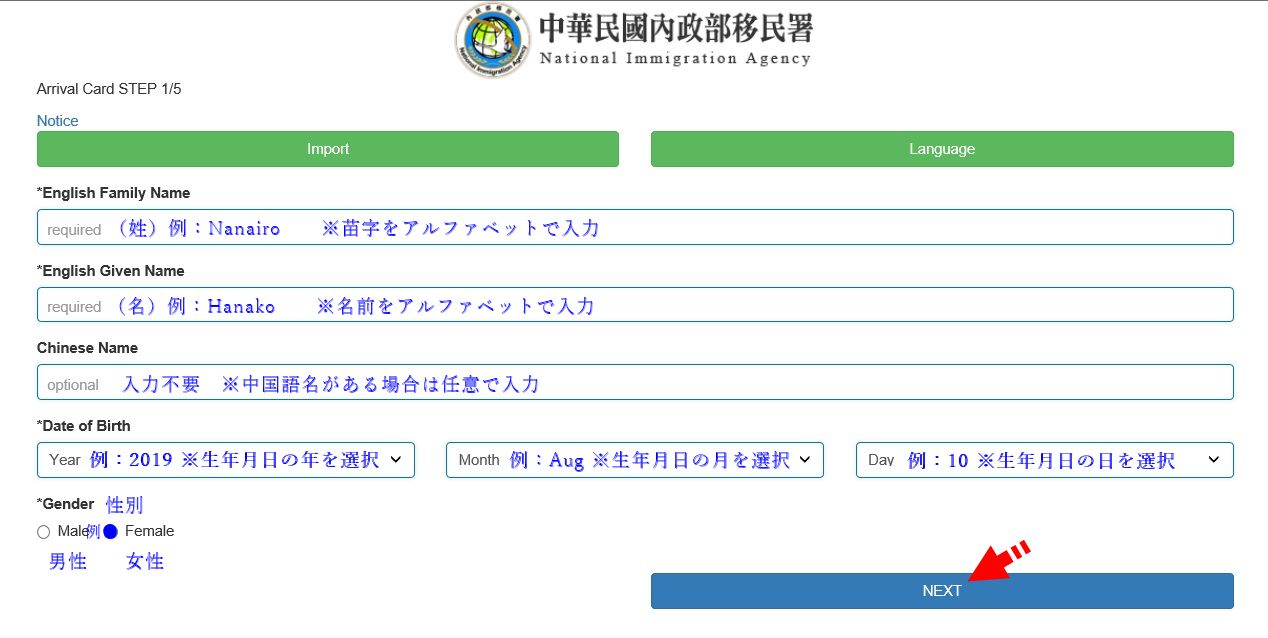Click the 男性 annotation under Male

pyautogui.click(x=68, y=562)
